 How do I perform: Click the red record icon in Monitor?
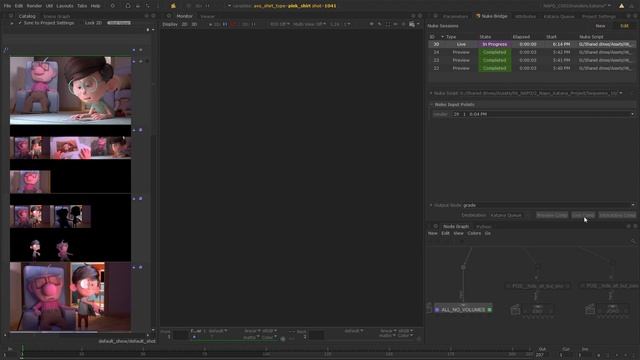click(234, 24)
